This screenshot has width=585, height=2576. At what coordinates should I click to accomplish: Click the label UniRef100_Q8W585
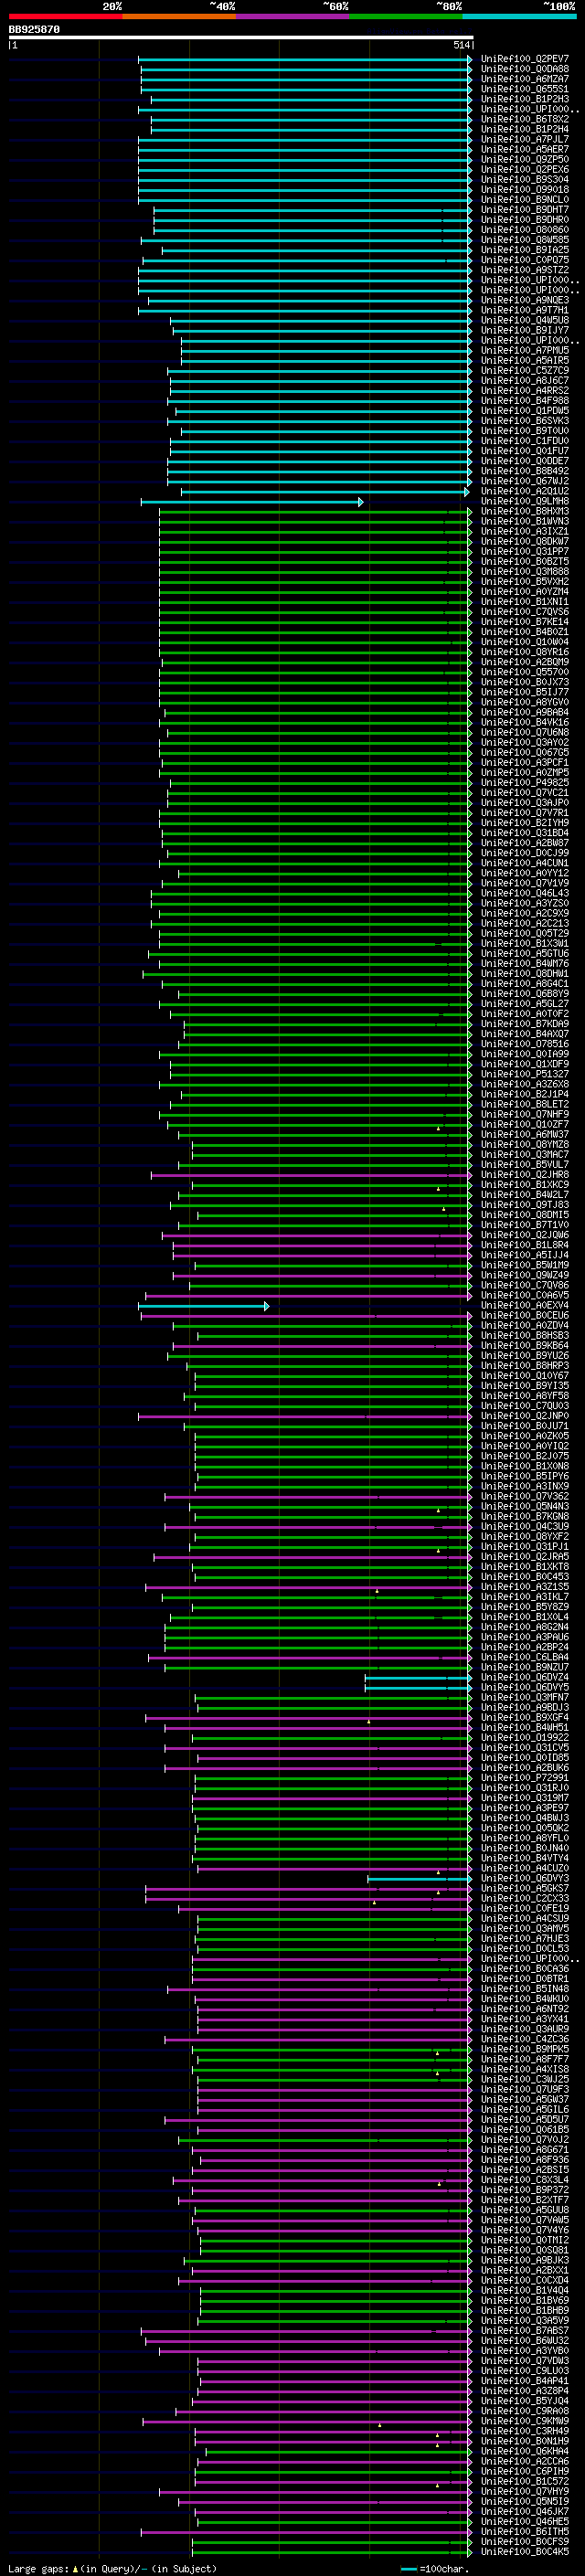pyautogui.click(x=525, y=240)
